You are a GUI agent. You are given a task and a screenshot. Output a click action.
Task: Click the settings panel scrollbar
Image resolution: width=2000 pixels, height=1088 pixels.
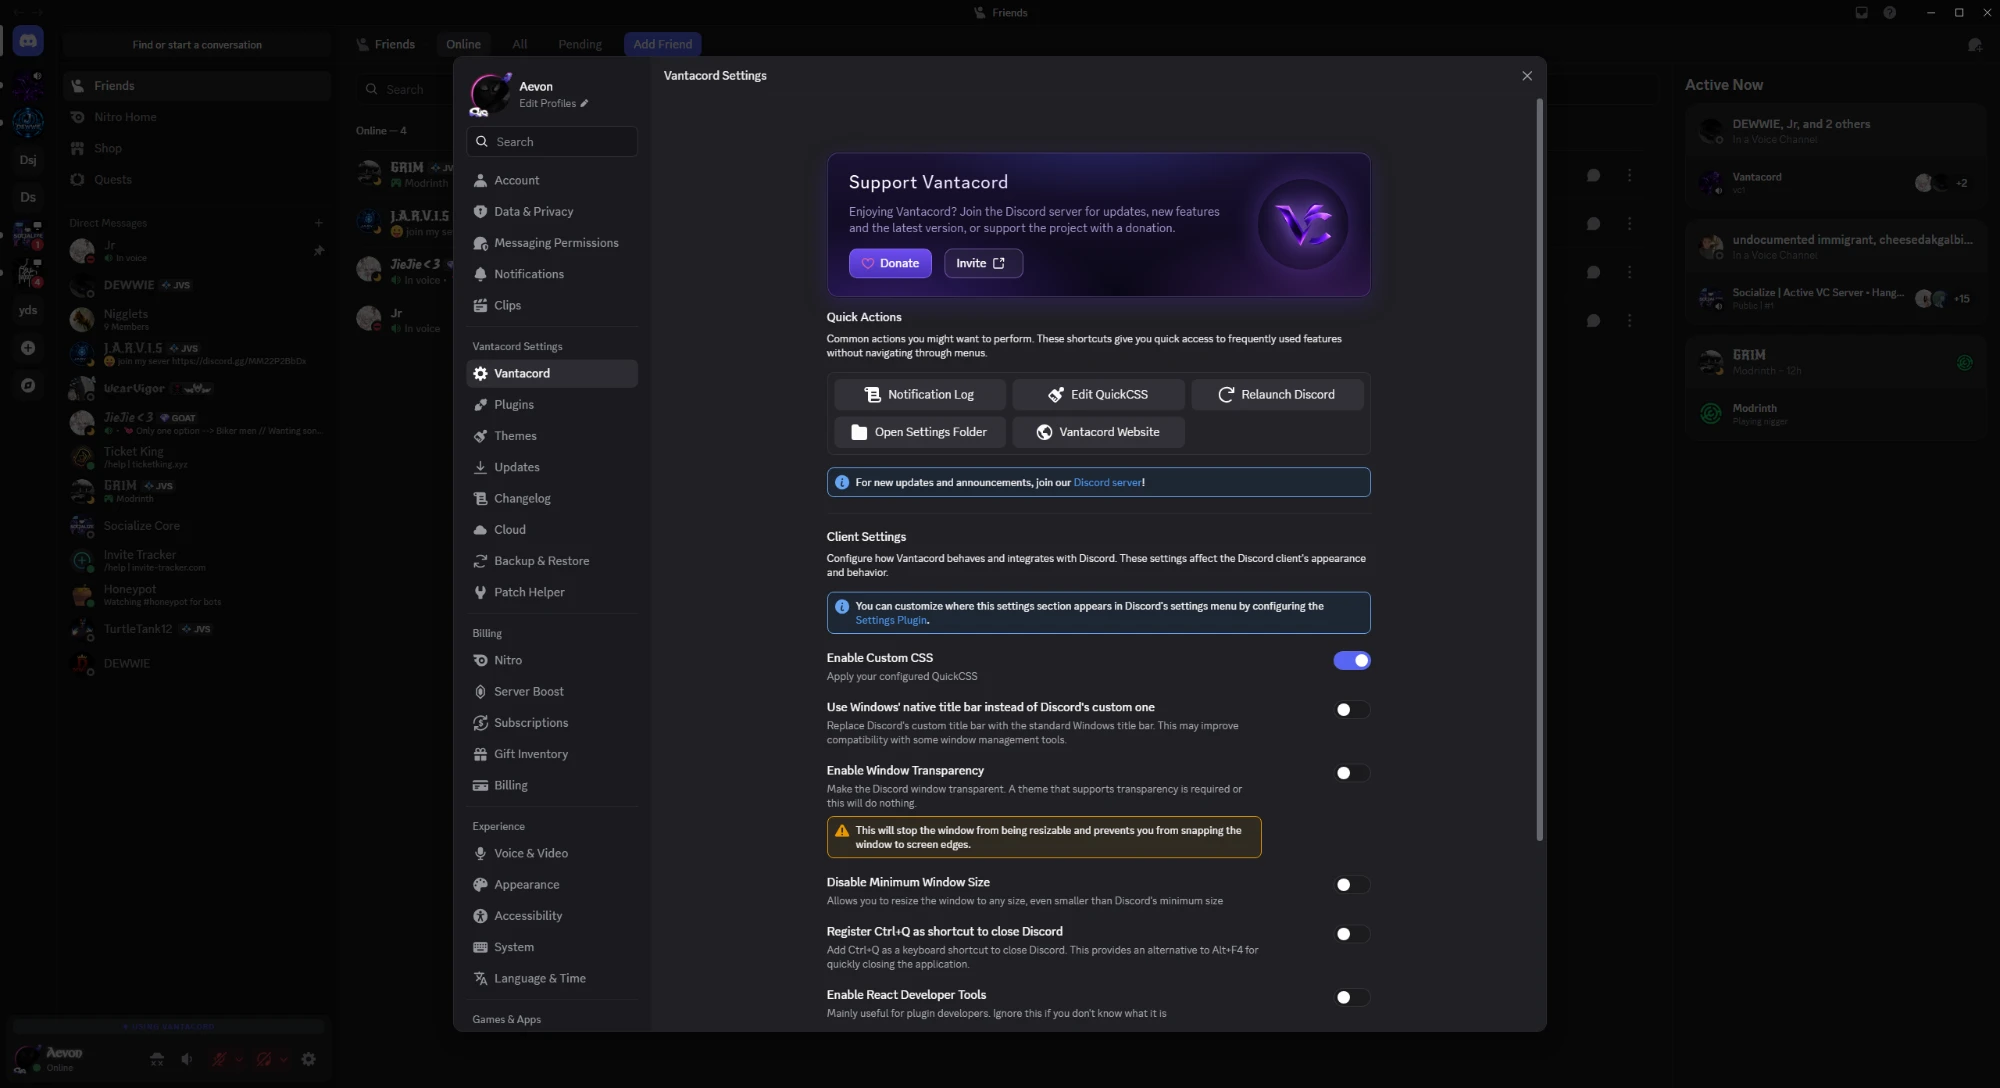click(1539, 470)
